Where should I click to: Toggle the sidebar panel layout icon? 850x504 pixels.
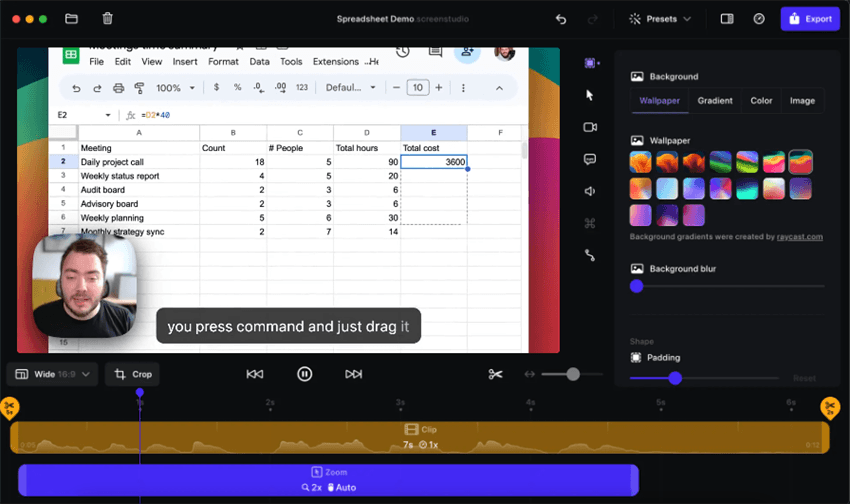click(727, 19)
